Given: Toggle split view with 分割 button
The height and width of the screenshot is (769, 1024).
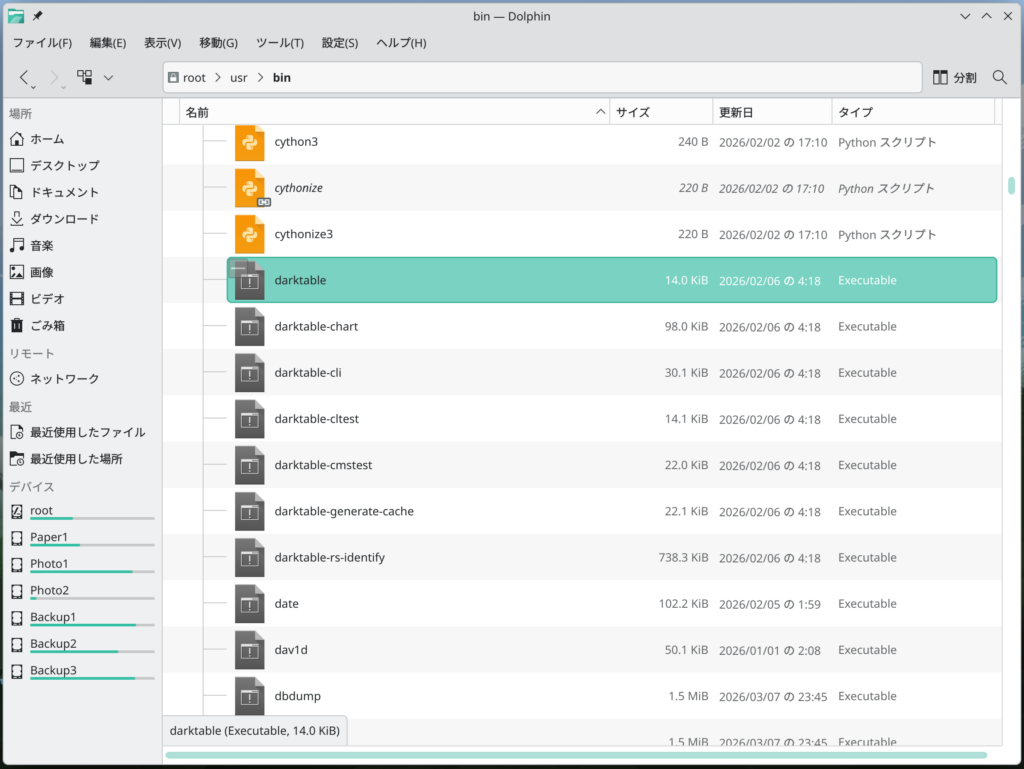Looking at the screenshot, I should point(954,77).
